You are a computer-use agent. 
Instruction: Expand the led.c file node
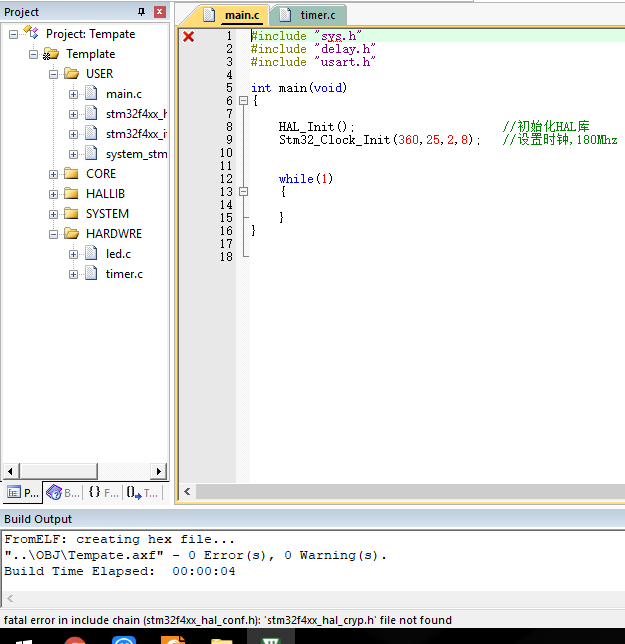74,254
